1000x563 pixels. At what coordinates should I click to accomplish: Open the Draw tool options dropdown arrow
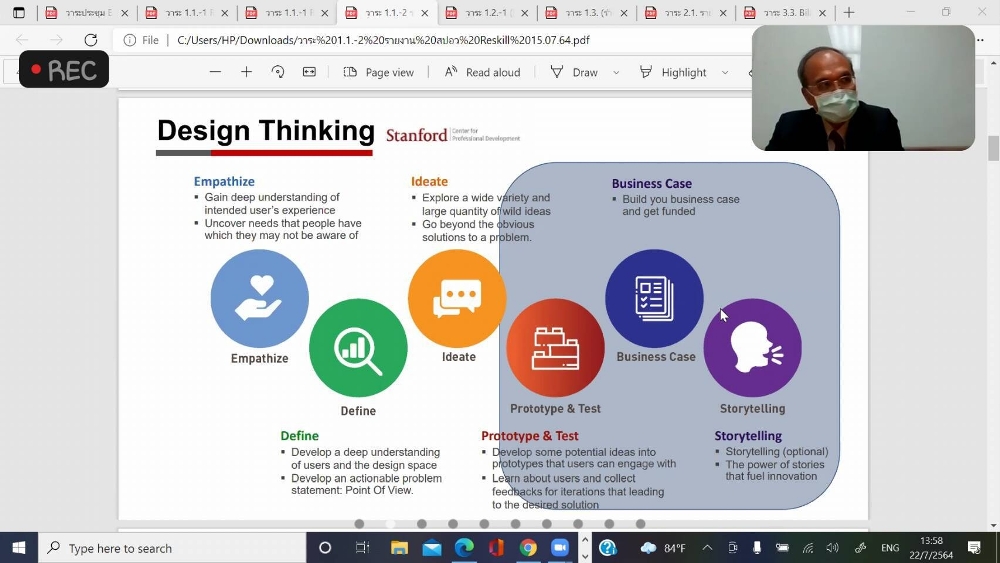click(616, 72)
